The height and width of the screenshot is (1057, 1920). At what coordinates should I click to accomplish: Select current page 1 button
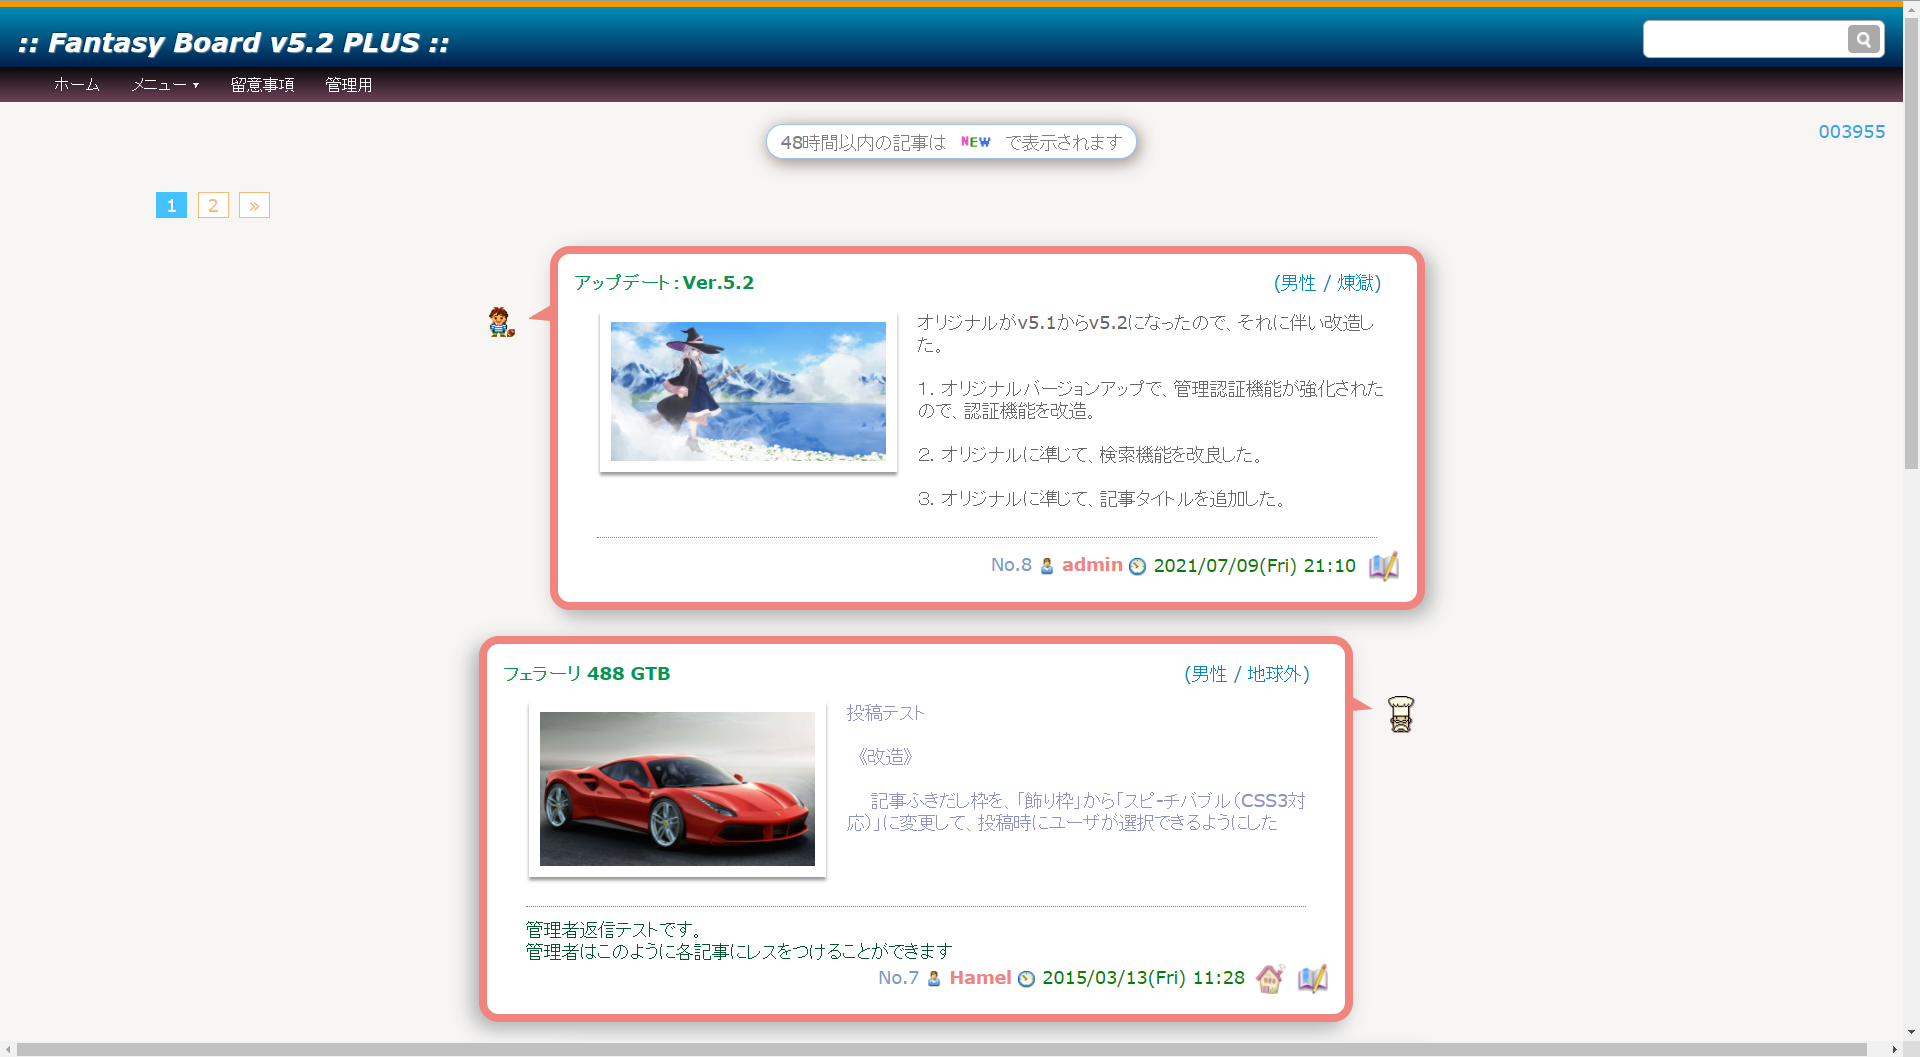click(171, 205)
